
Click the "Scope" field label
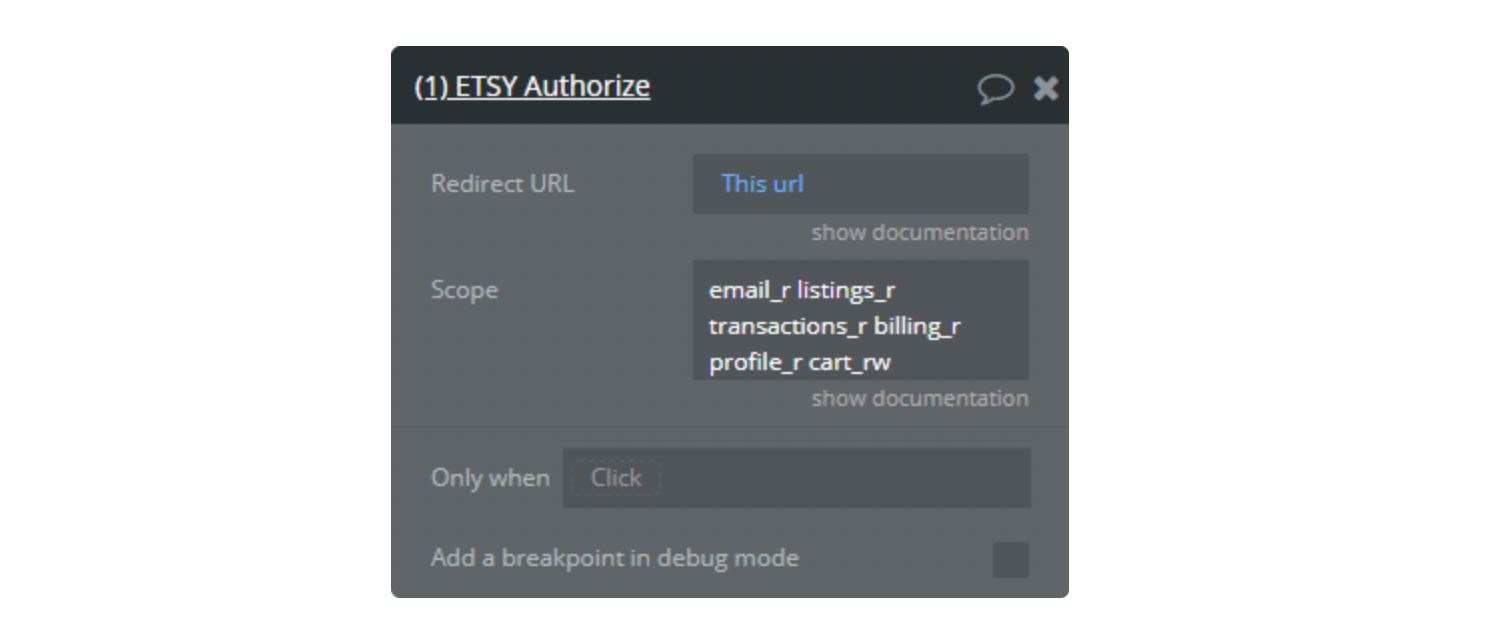tap(464, 290)
